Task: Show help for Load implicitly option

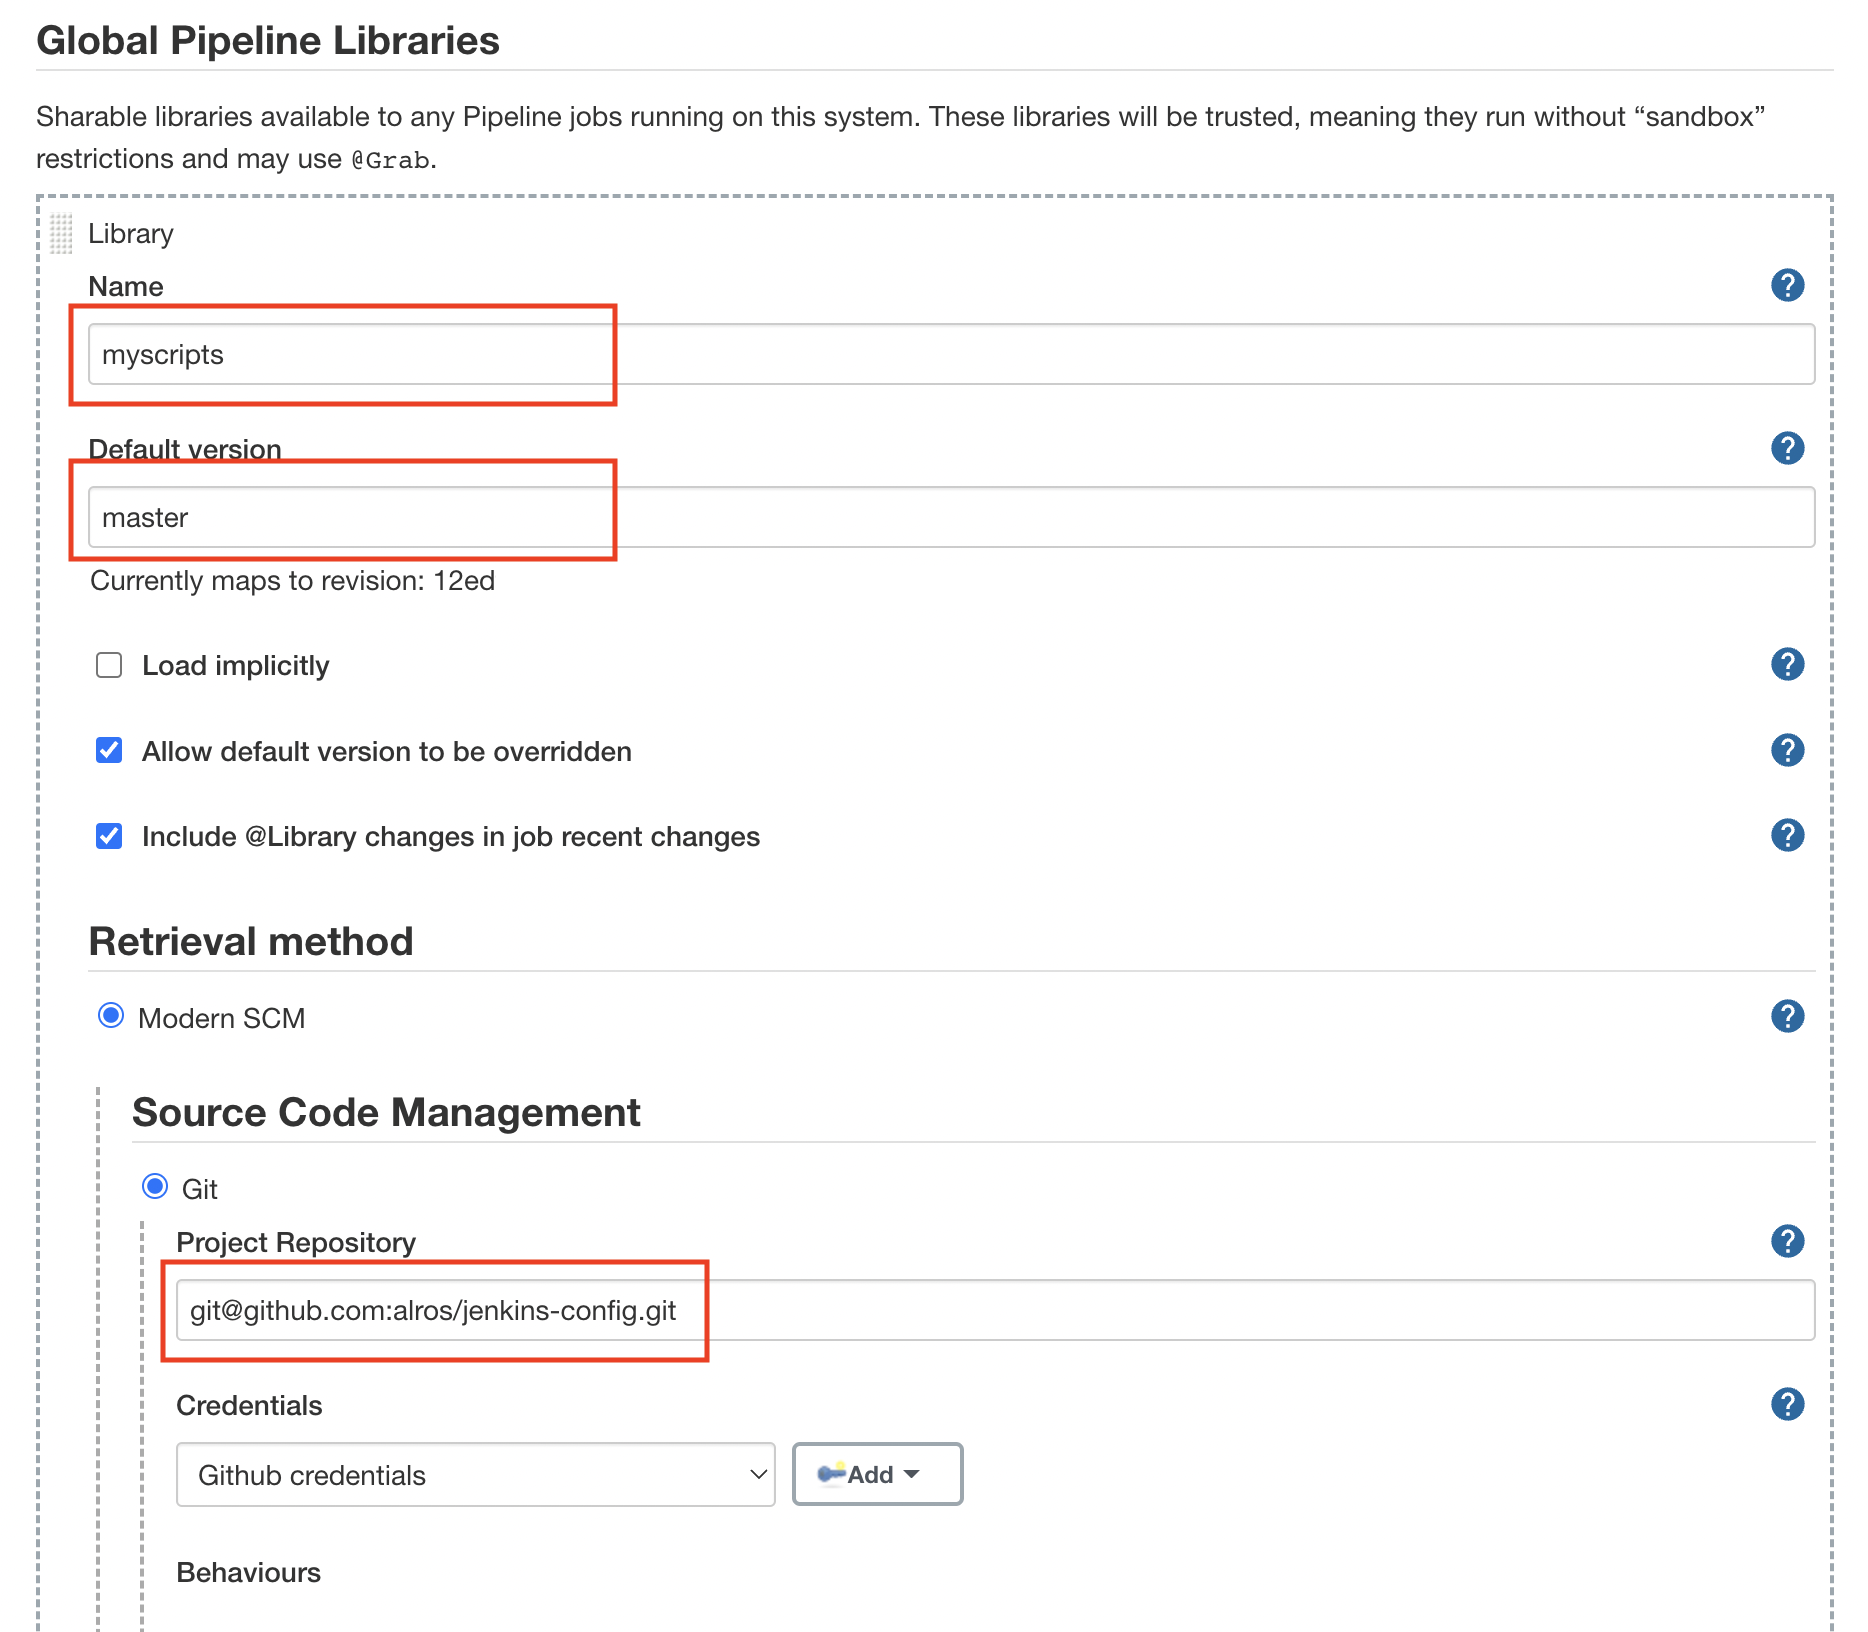Action: tap(1786, 664)
